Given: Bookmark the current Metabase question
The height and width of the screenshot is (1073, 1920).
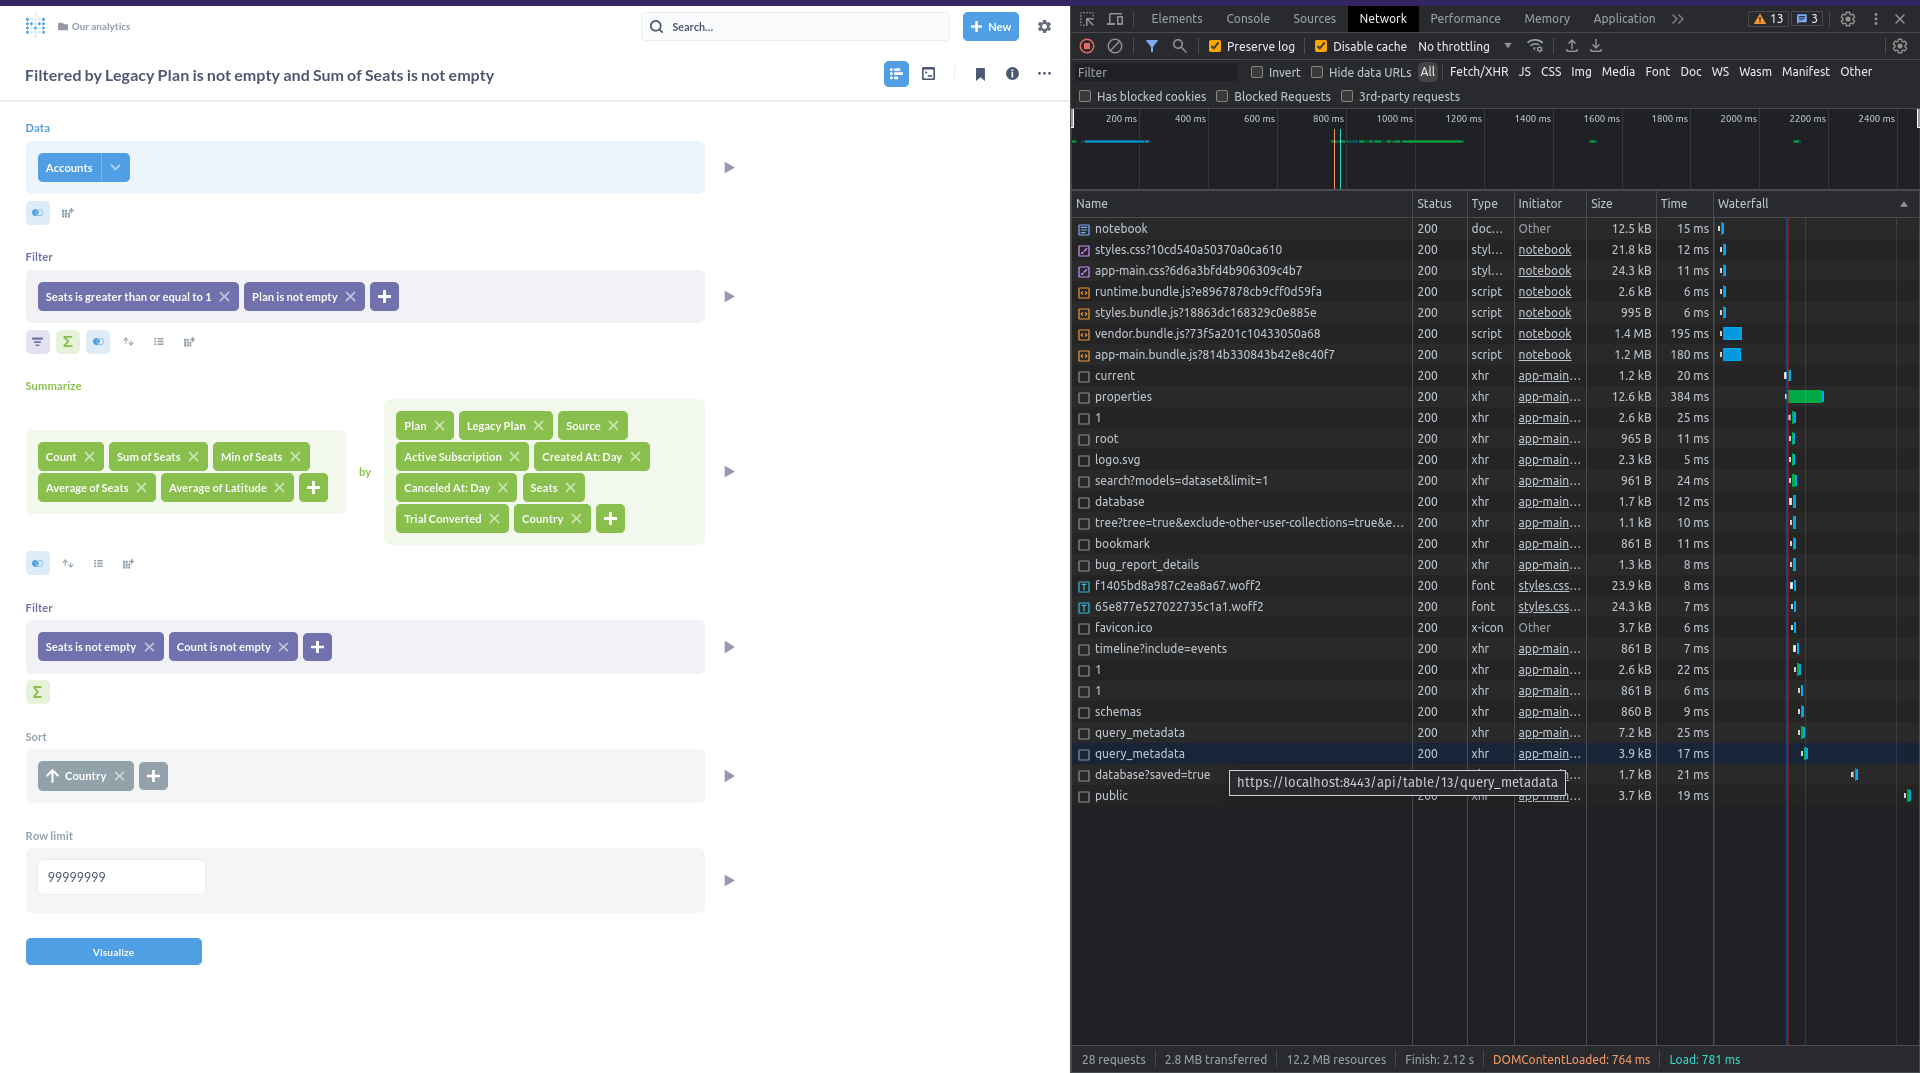Looking at the screenshot, I should pos(980,74).
